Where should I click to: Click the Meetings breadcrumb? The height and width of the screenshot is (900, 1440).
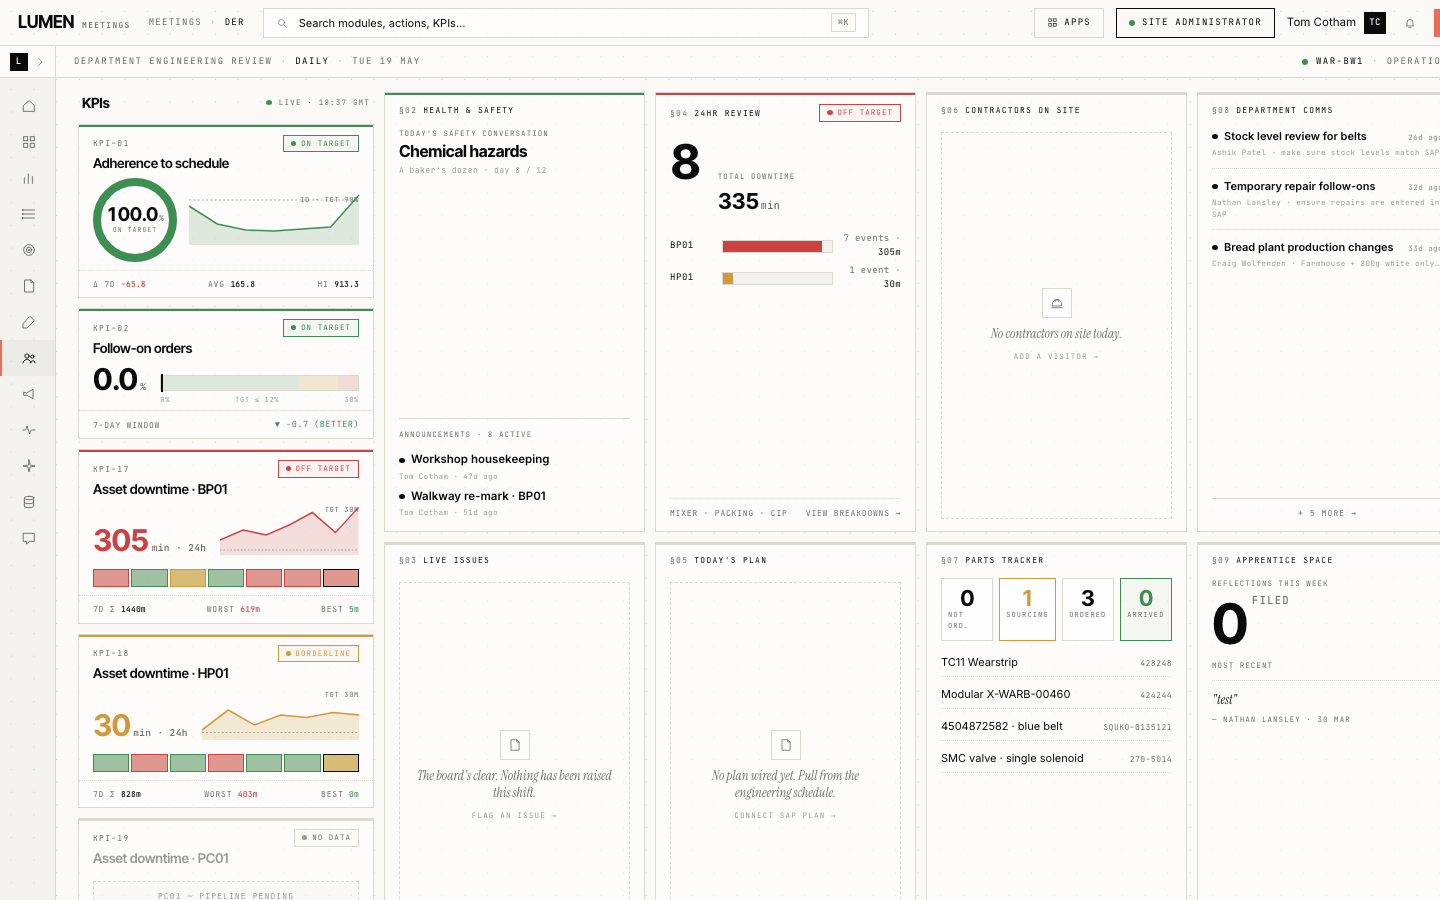click(x=175, y=22)
